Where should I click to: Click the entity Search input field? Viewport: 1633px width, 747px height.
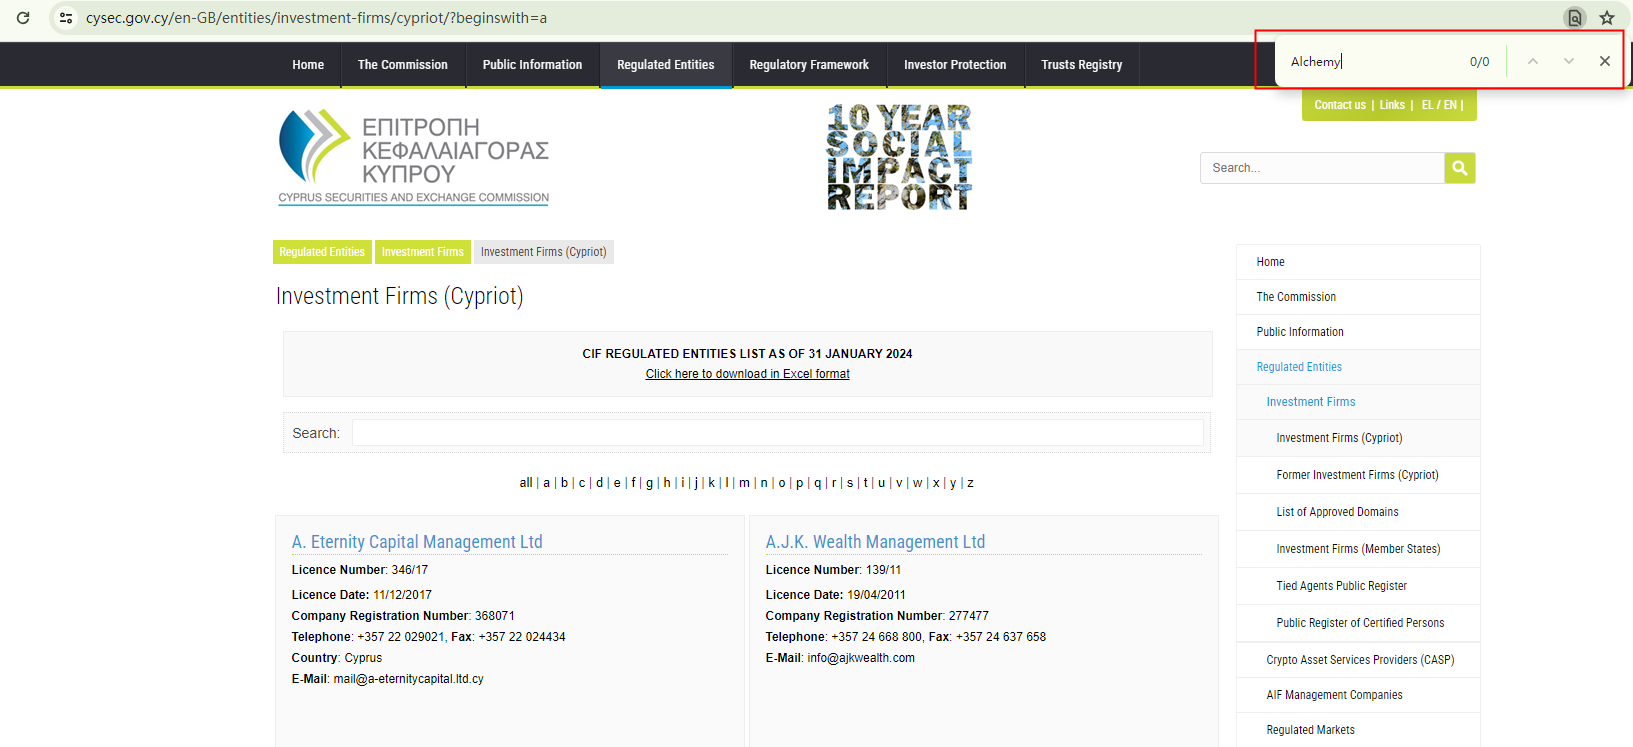point(777,433)
